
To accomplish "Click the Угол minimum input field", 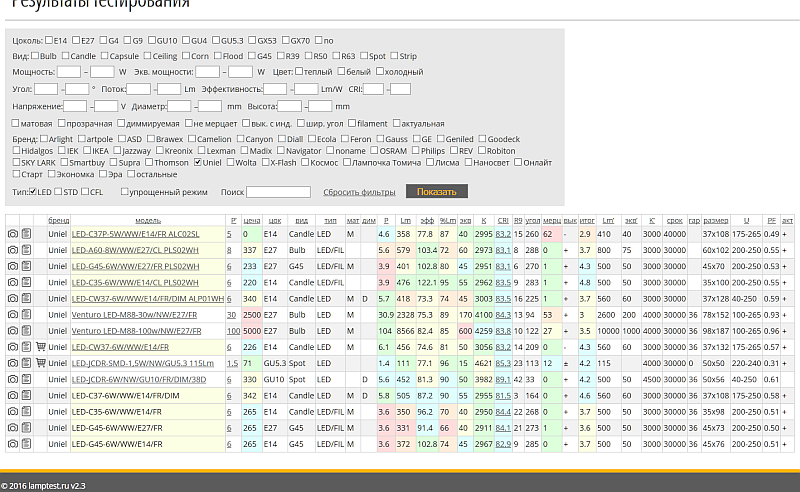I will pyautogui.click(x=46, y=89).
